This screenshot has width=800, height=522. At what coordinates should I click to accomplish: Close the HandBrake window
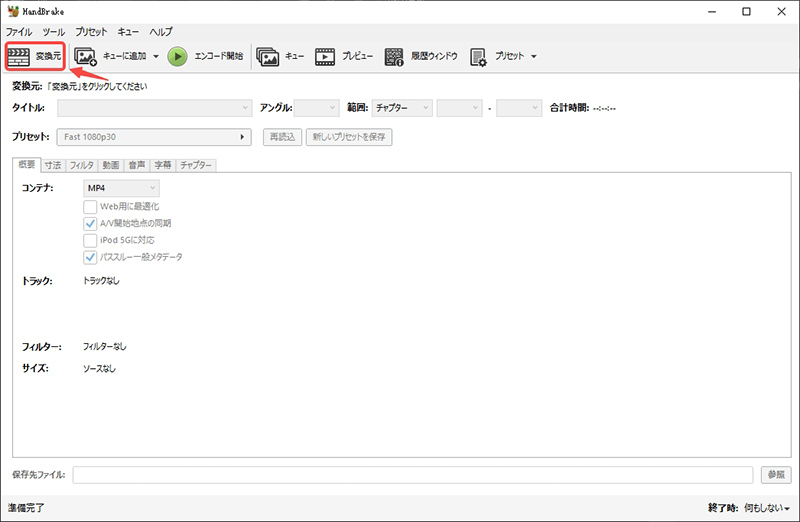(x=781, y=12)
